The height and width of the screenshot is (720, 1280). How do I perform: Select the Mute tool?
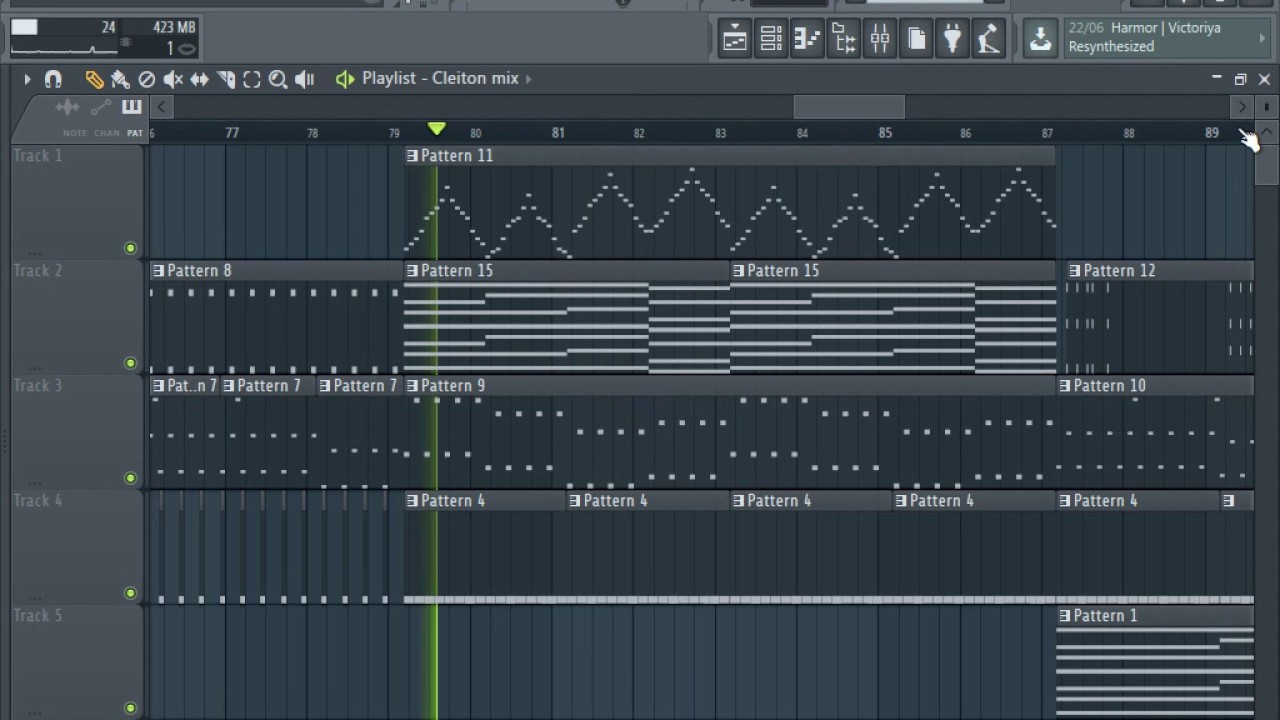[x=173, y=79]
